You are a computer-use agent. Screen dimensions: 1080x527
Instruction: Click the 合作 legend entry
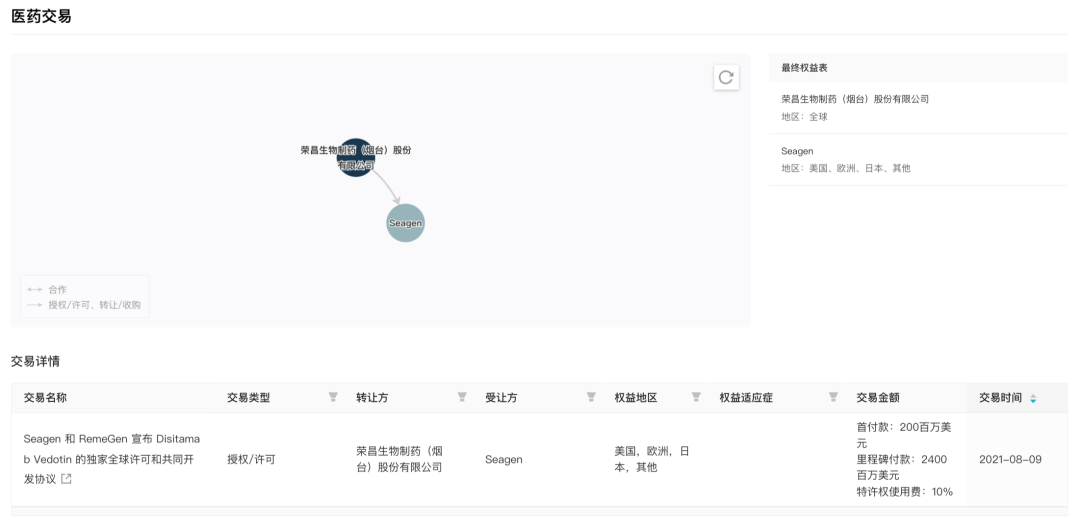[47, 289]
